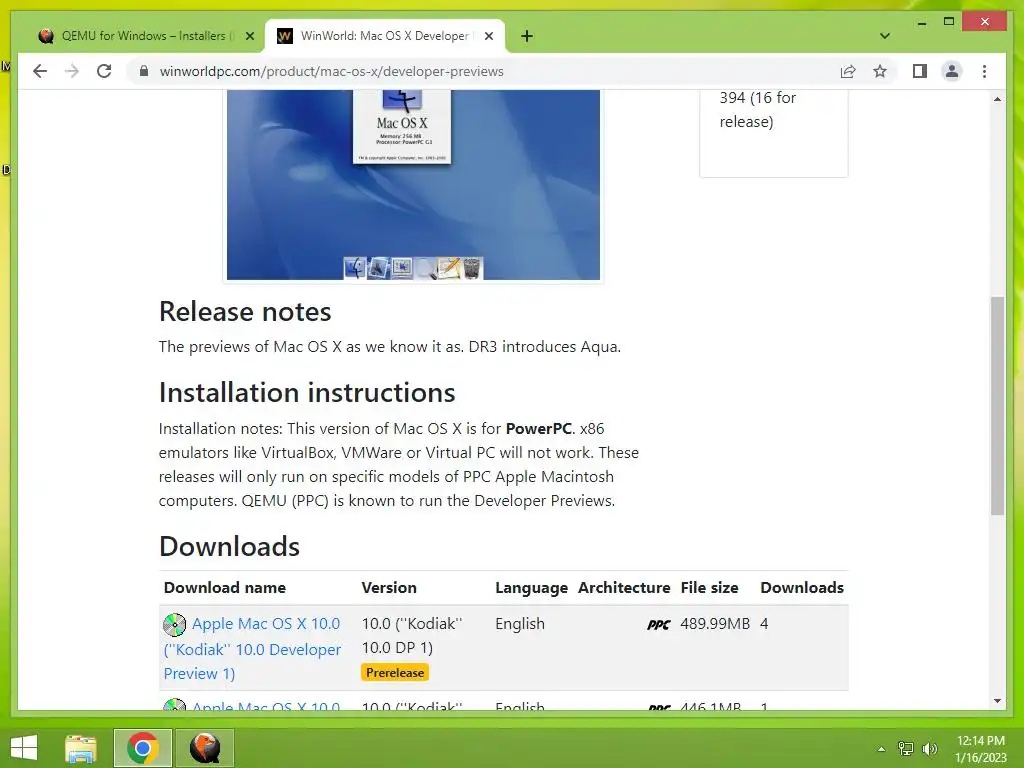Screen dimensions: 1024x768
Task: Click the PPC architecture icon in first row
Action: pos(658,625)
